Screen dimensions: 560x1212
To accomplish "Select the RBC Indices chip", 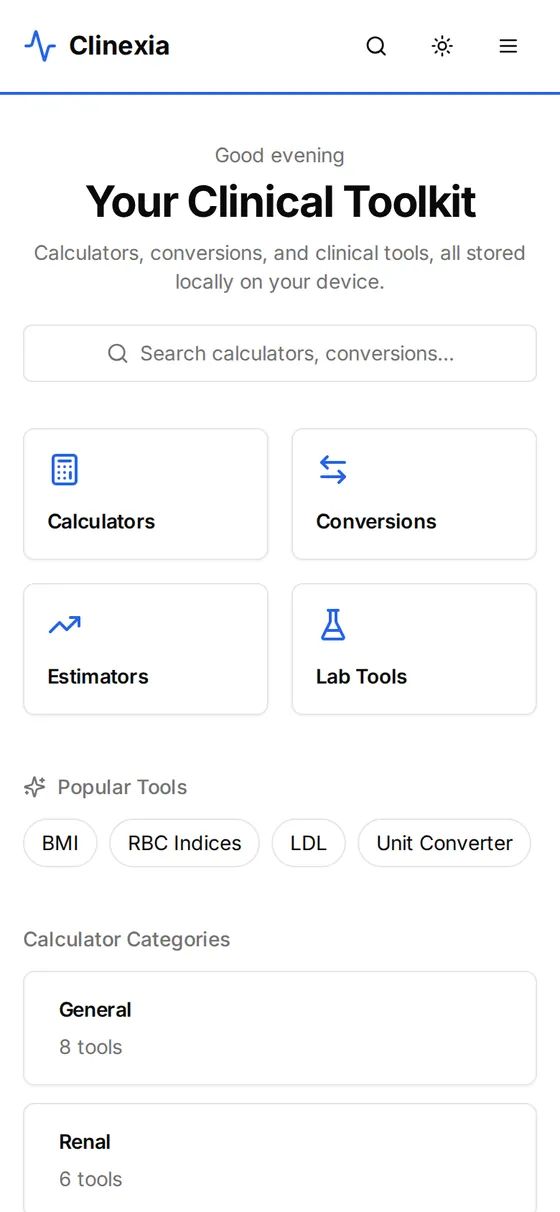I will 184,843.
